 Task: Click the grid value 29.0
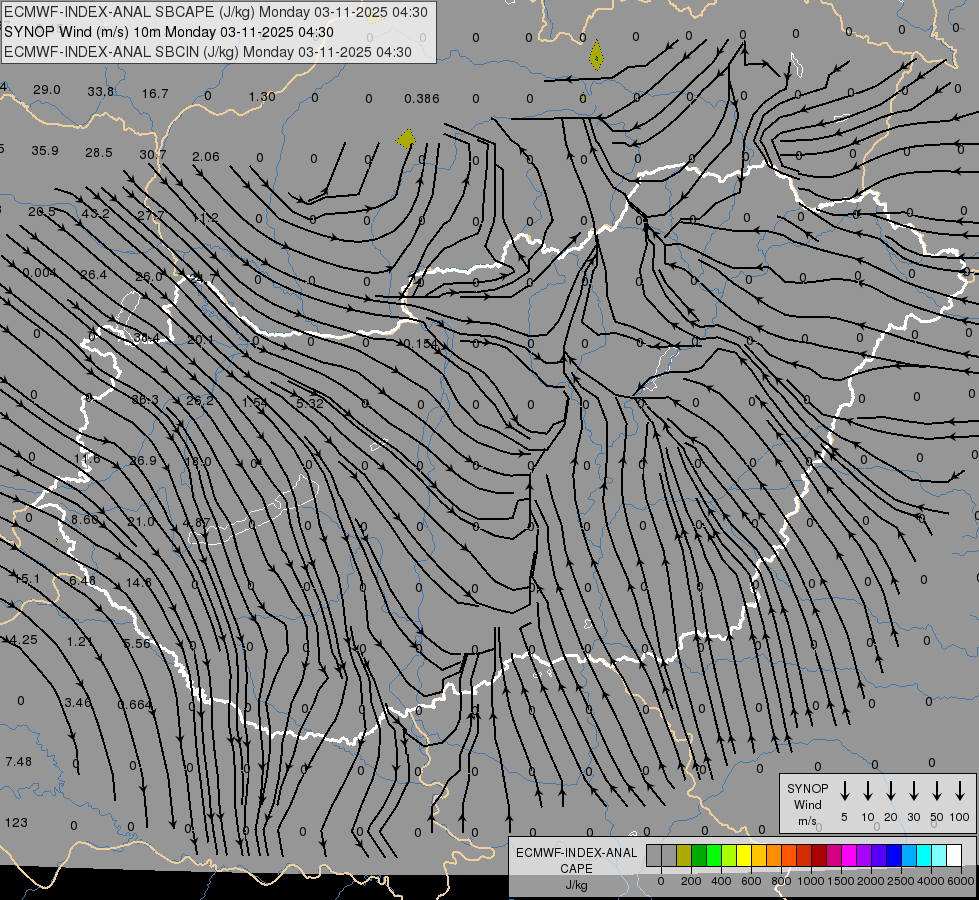[47, 90]
